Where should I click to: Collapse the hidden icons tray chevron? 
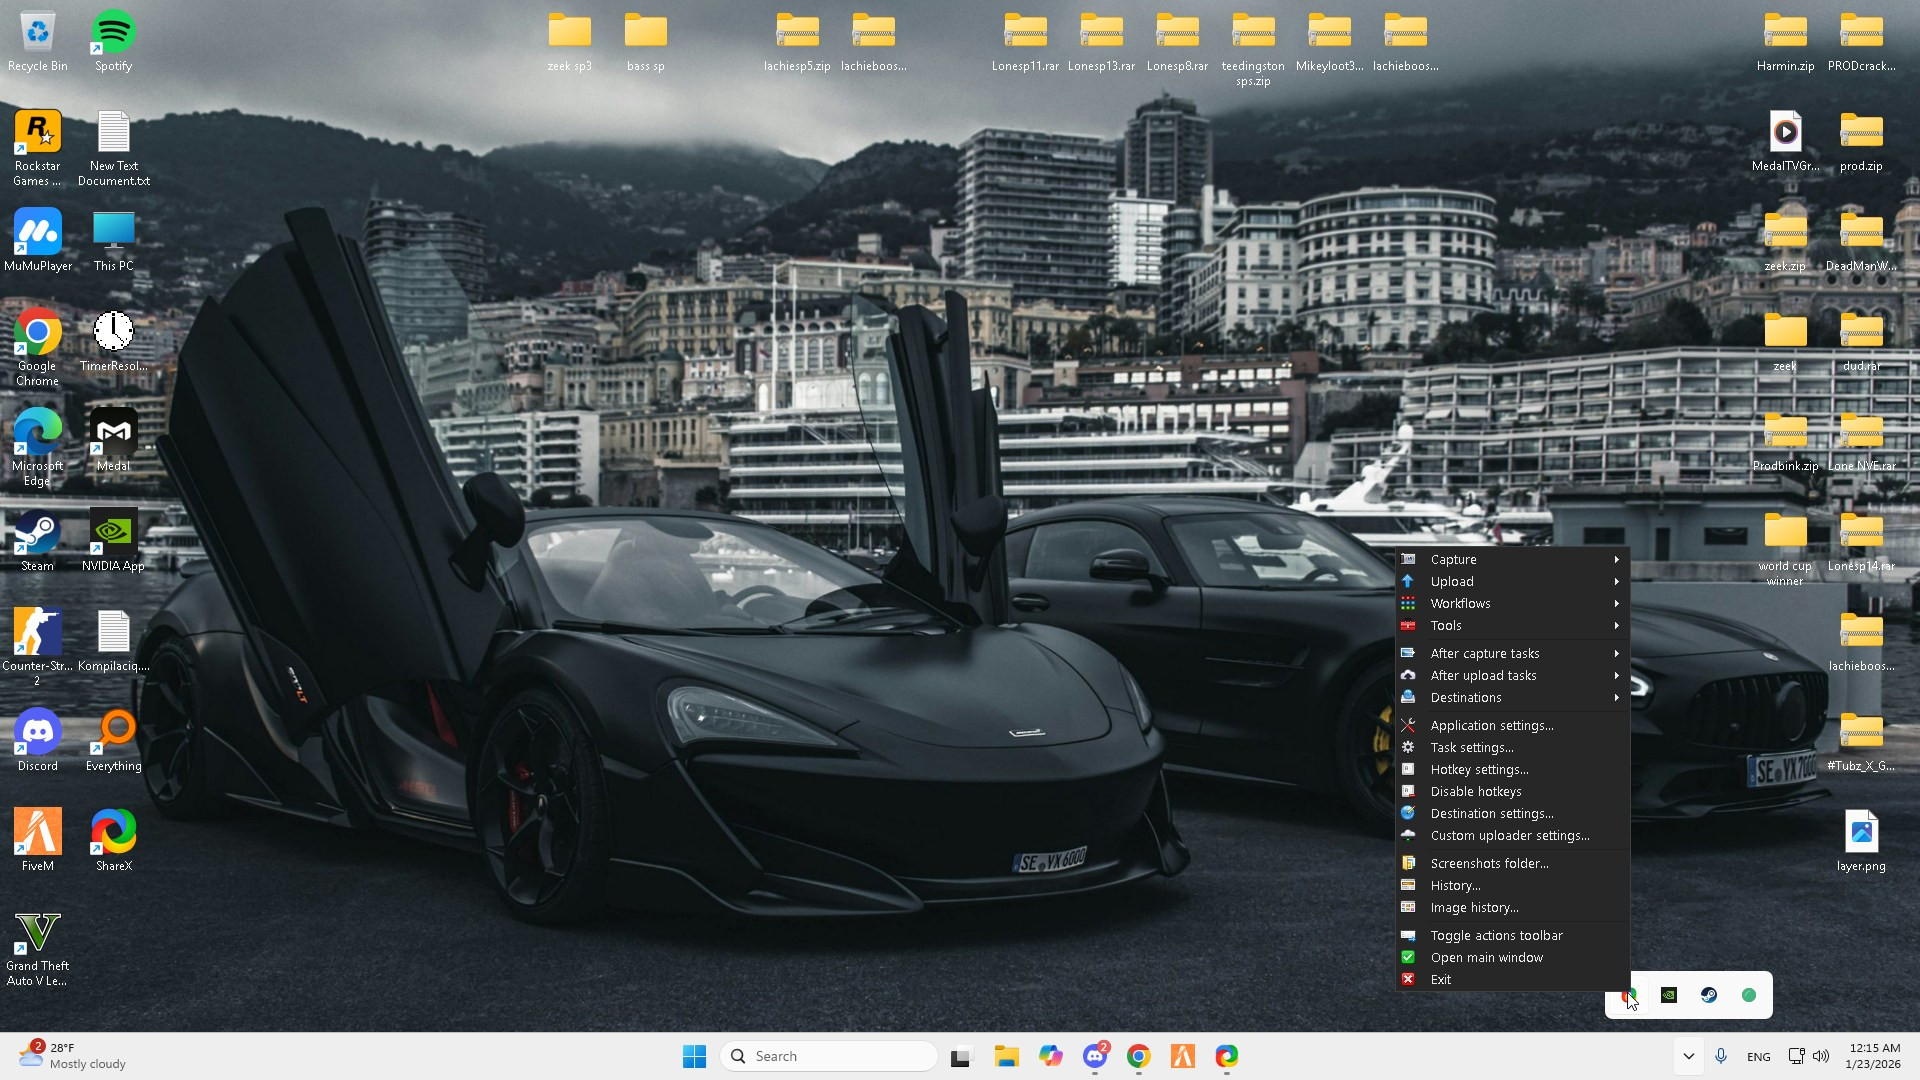tap(1688, 1056)
